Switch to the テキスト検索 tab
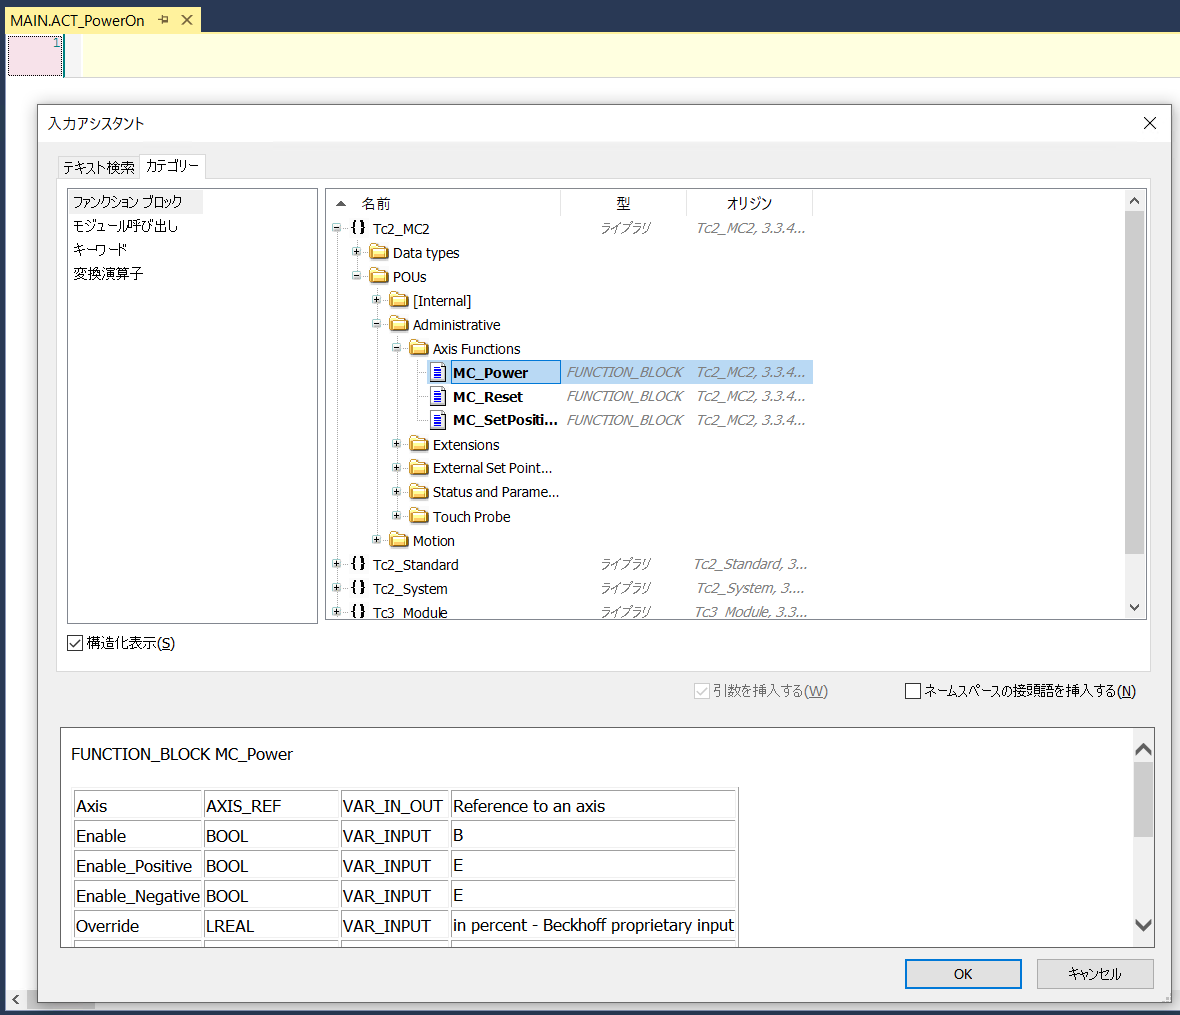Viewport: 1180px width, 1015px height. point(99,167)
